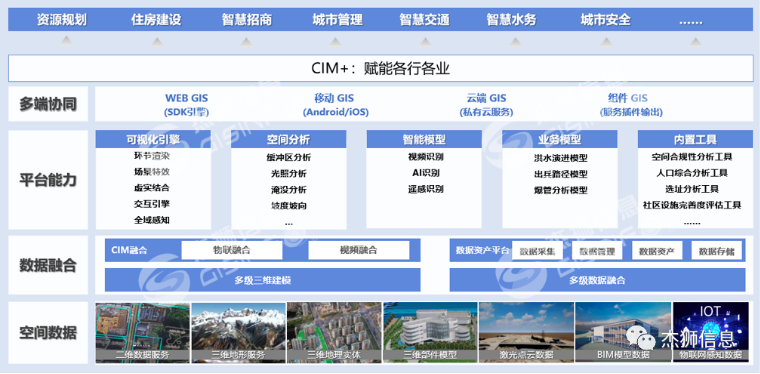Open the 二维数据服务 thumbnail image
Image resolution: width=760 pixels, height=374 pixels.
(143, 333)
